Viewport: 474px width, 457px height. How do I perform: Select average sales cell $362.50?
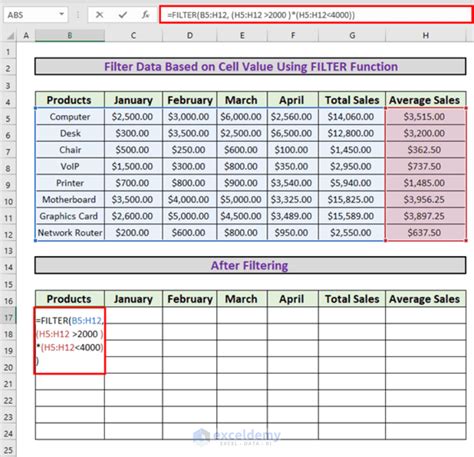426,150
